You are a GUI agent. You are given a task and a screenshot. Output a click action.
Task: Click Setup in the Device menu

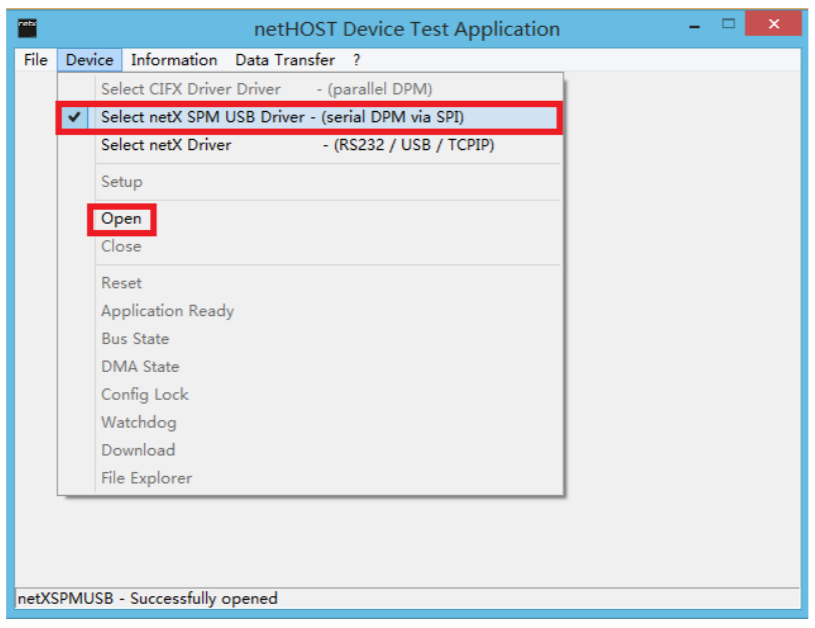[x=310, y=181]
